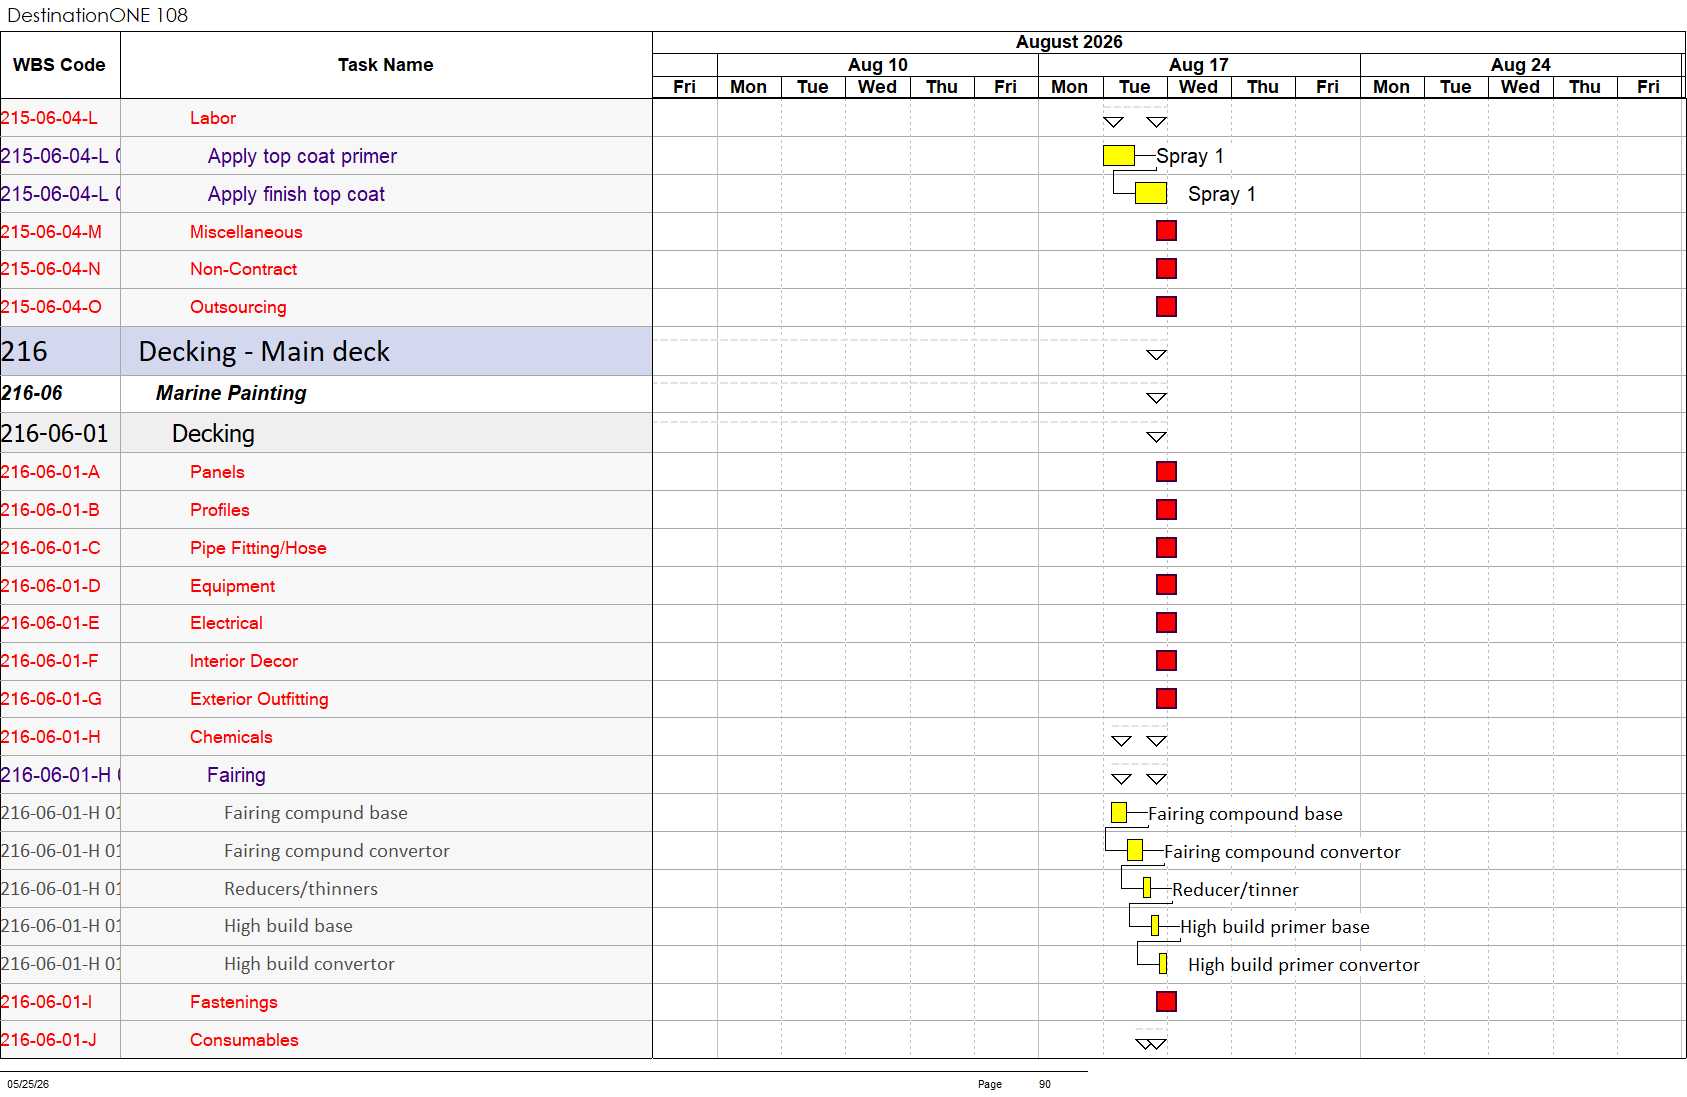Select the Chemicals task name
The width and height of the screenshot is (1687, 1097).
(231, 737)
